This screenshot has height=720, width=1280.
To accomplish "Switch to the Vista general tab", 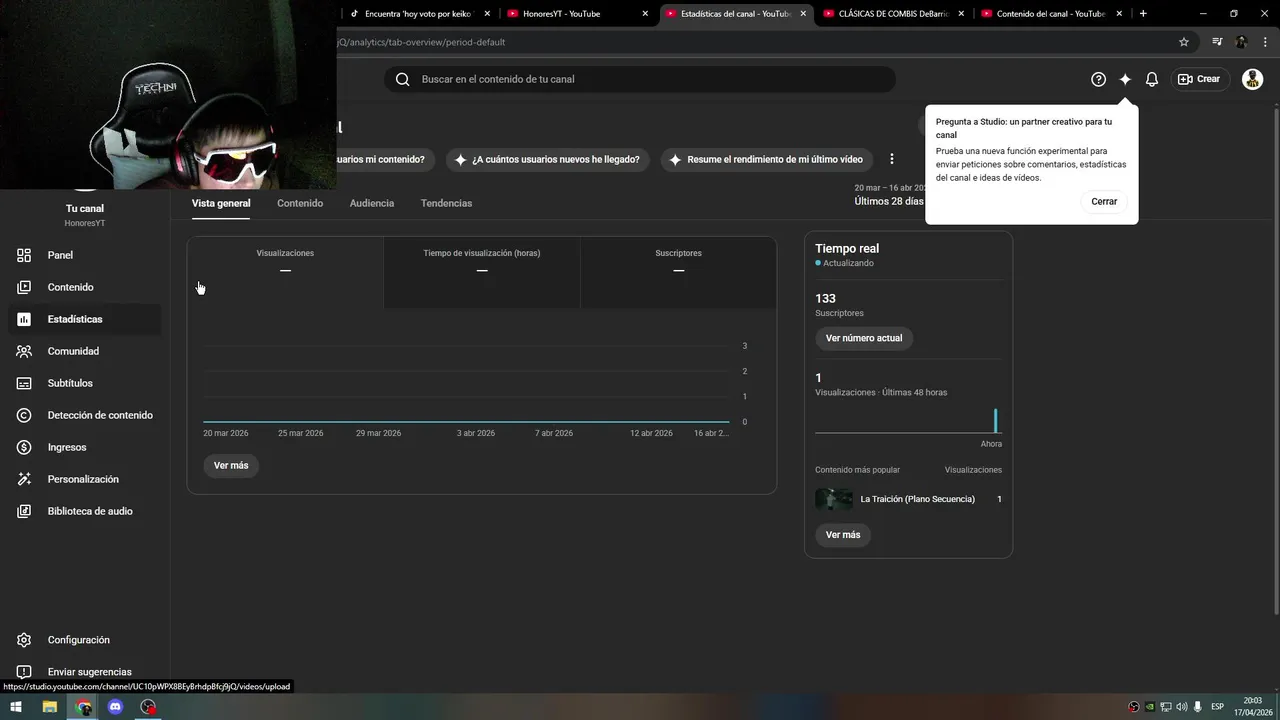I will (x=221, y=203).
